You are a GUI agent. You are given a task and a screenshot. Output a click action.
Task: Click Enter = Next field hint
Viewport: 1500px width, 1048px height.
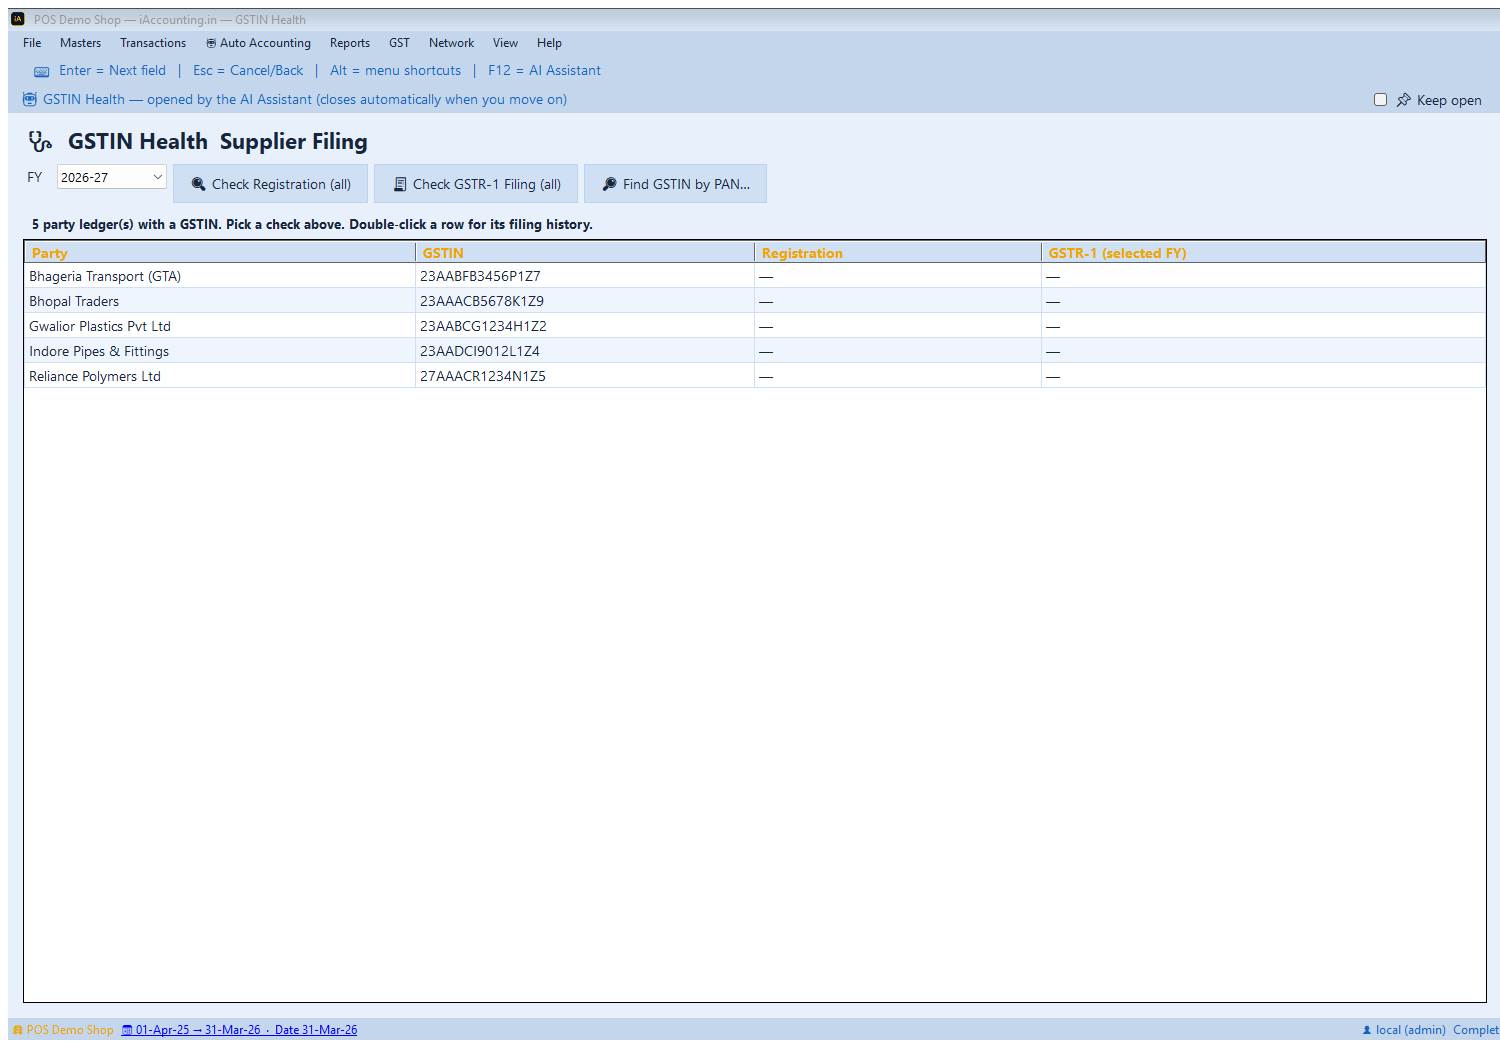[112, 71]
